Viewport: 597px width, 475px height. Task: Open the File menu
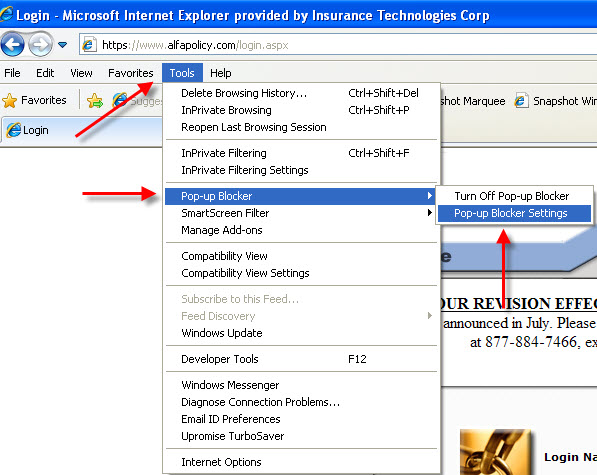point(12,73)
